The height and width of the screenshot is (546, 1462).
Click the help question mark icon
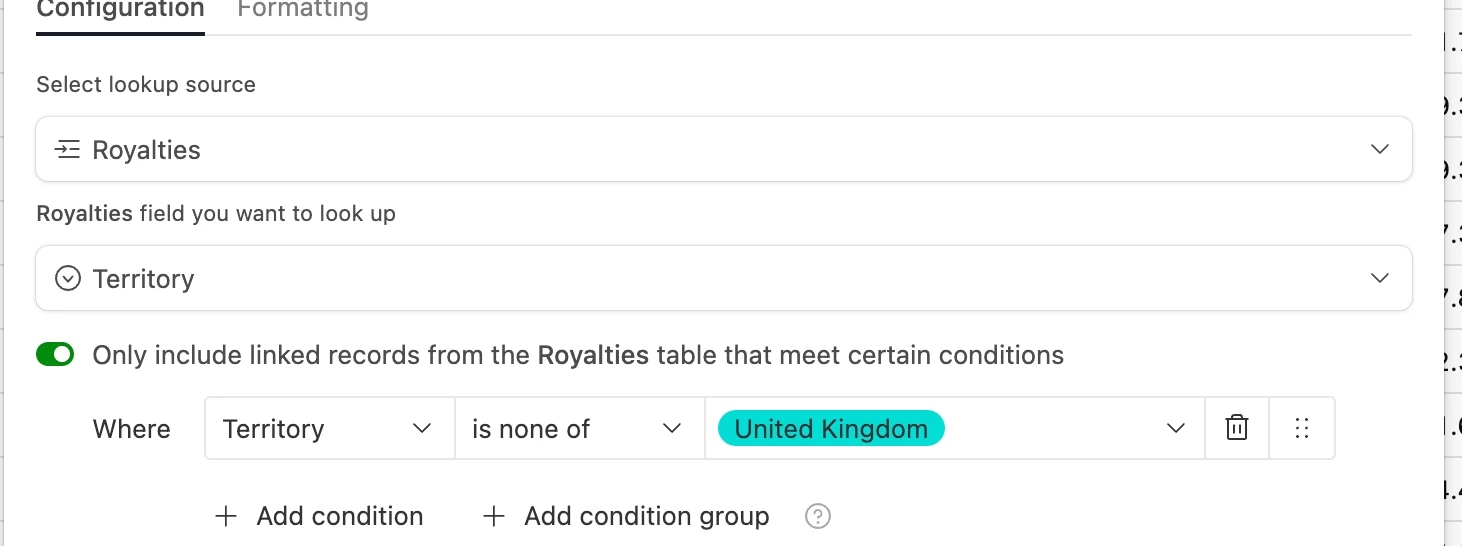pos(818,516)
